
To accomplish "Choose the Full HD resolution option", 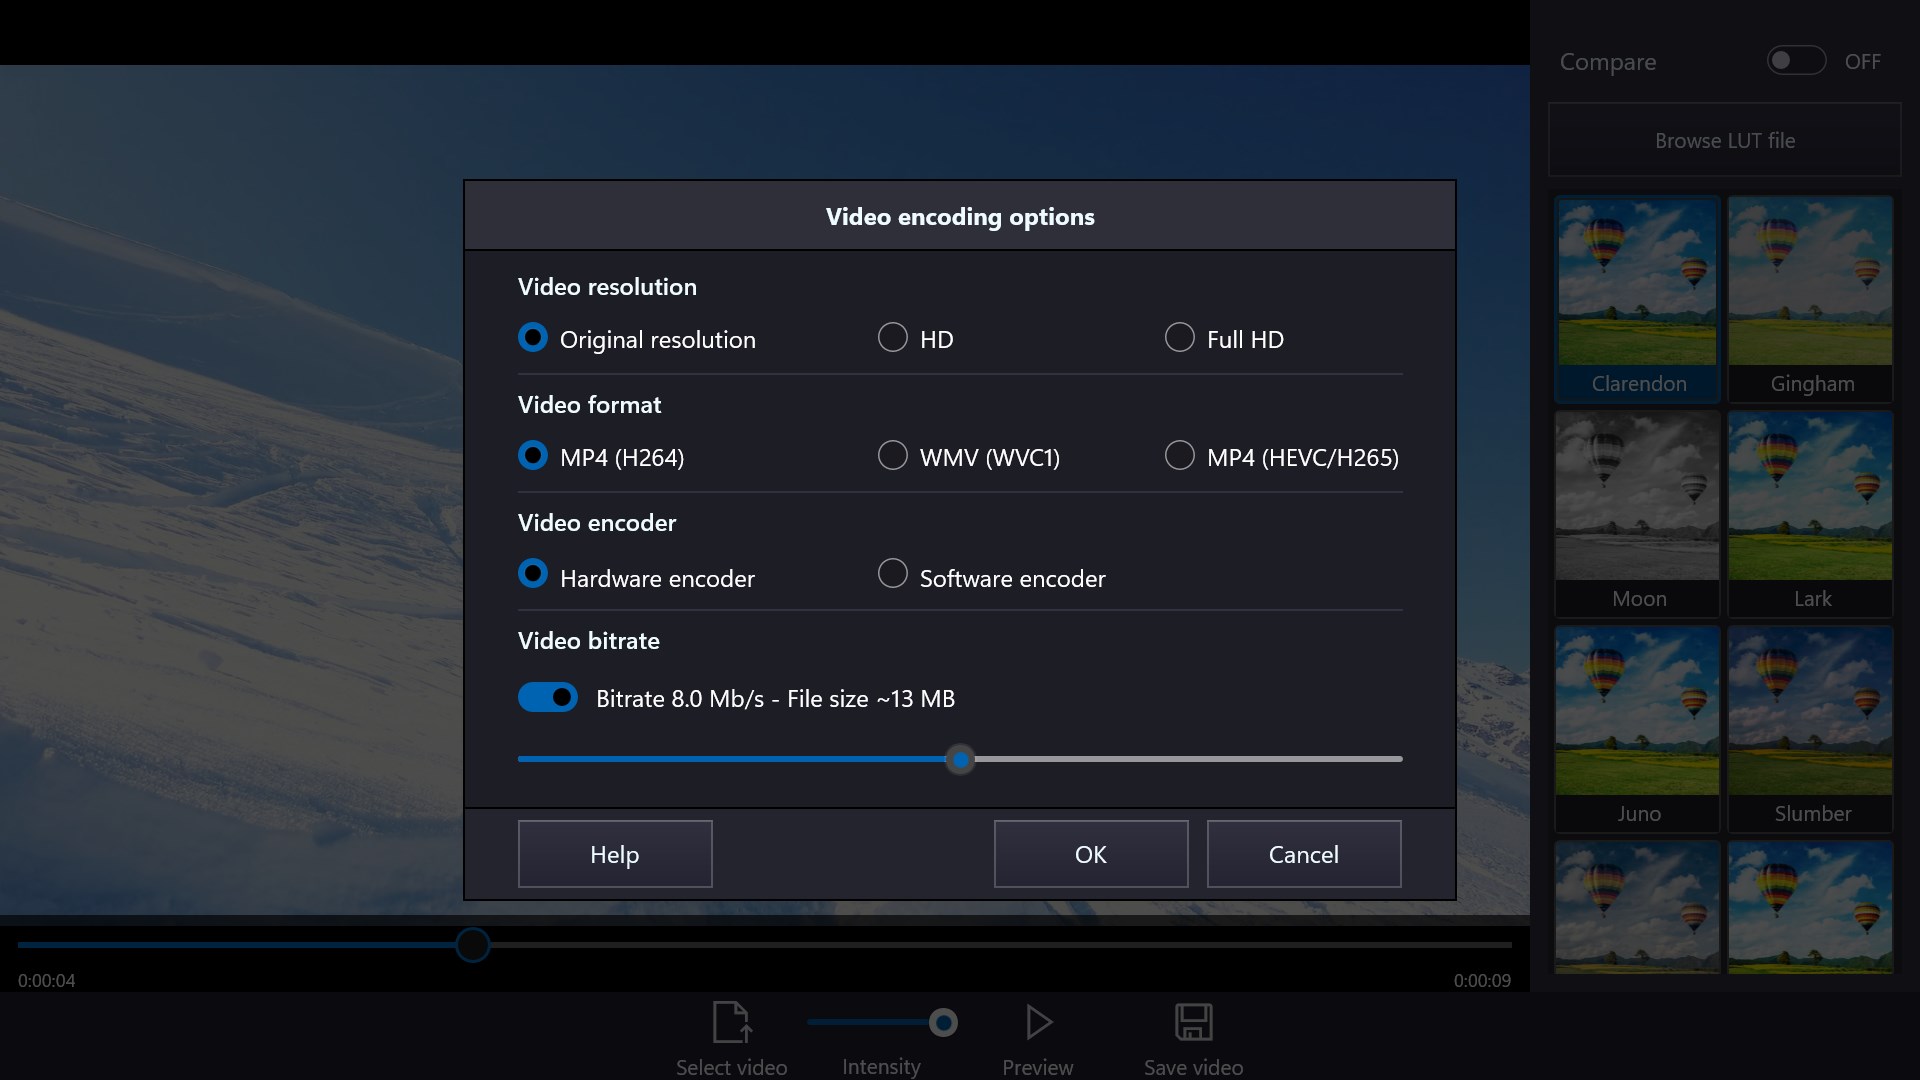I will (x=1179, y=338).
